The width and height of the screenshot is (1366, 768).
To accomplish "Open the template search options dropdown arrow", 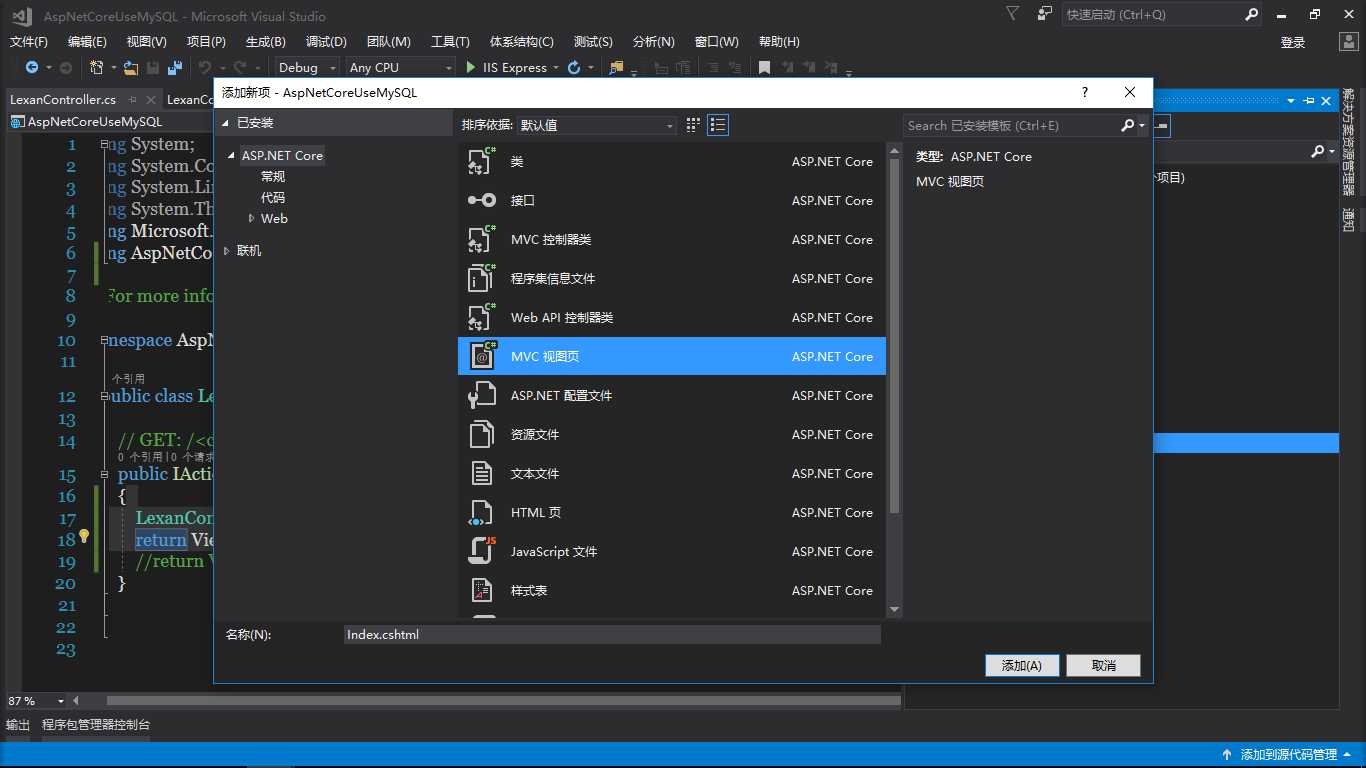I will pos(1142,125).
